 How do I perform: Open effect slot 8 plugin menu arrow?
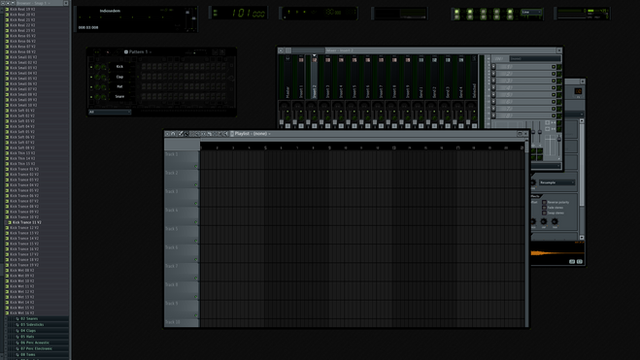coord(493,116)
